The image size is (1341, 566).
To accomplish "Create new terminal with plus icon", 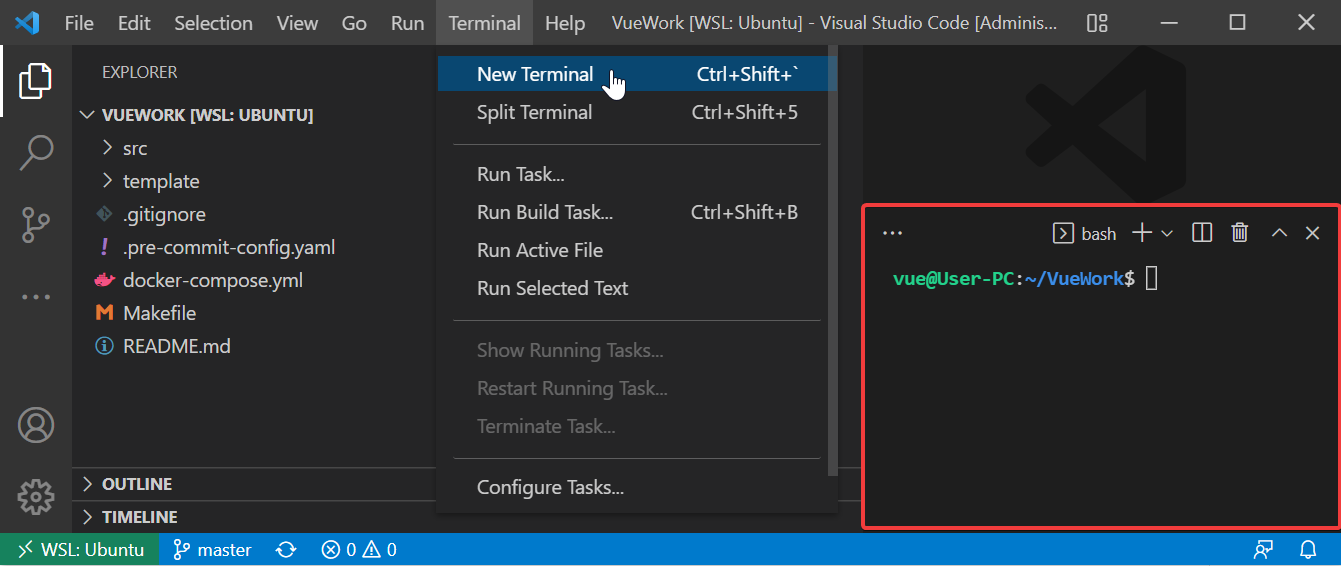I will 1142,233.
